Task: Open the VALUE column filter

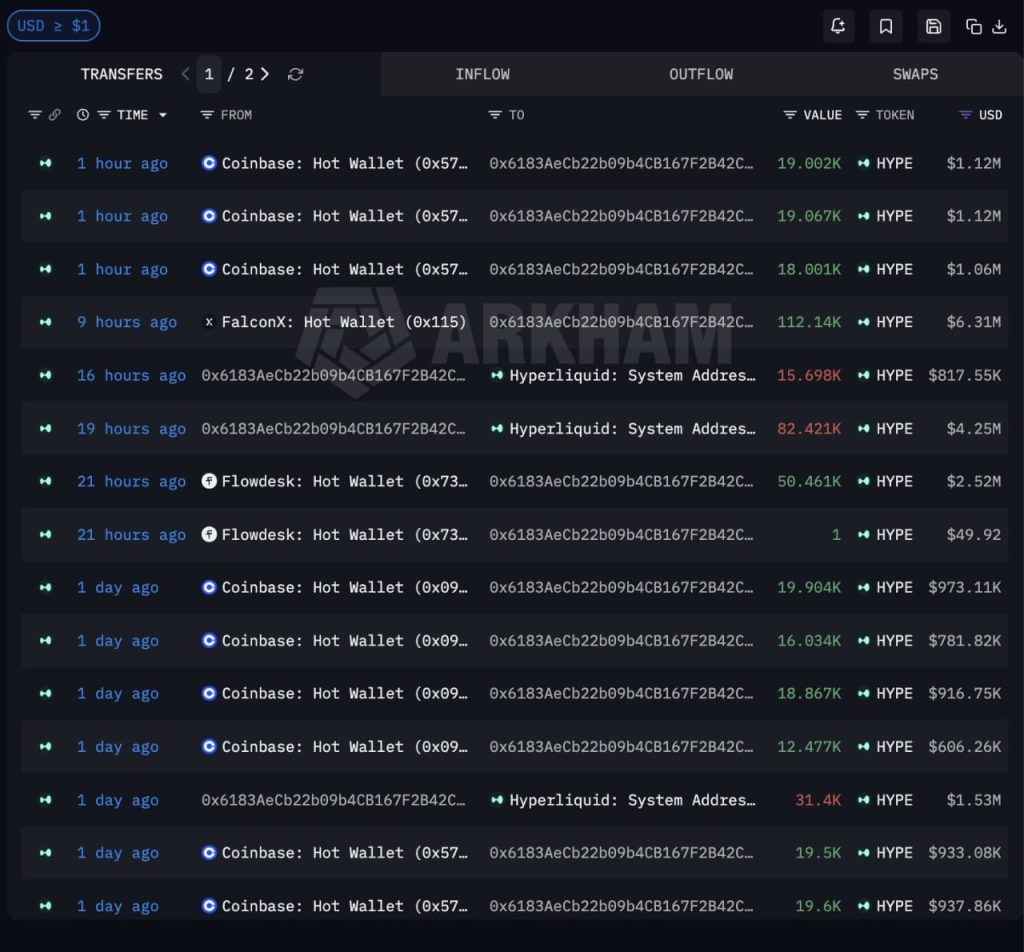Action: (790, 115)
